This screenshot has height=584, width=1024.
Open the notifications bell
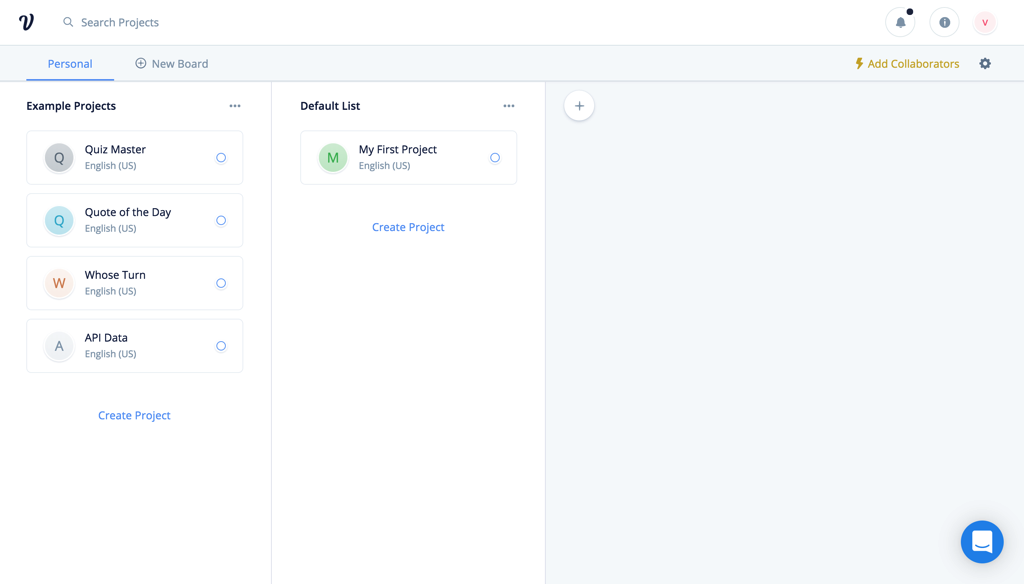coord(900,22)
